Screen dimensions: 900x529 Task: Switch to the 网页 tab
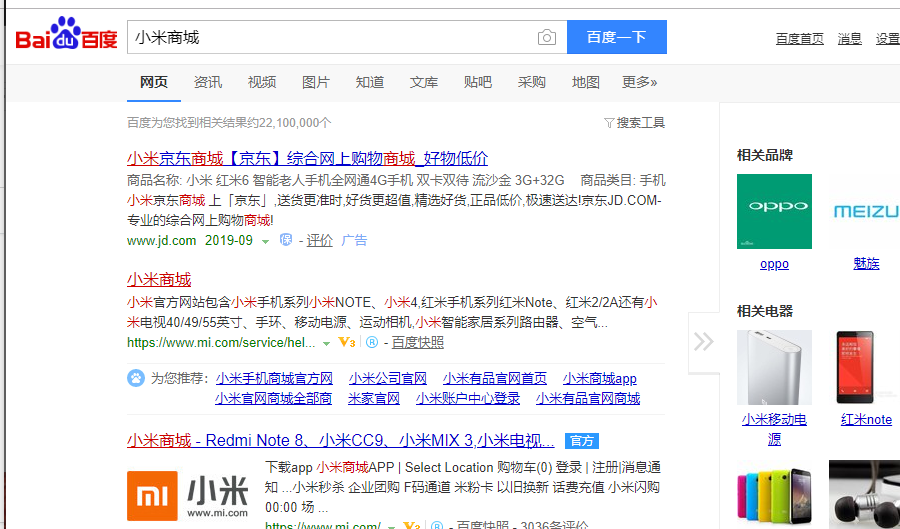154,82
